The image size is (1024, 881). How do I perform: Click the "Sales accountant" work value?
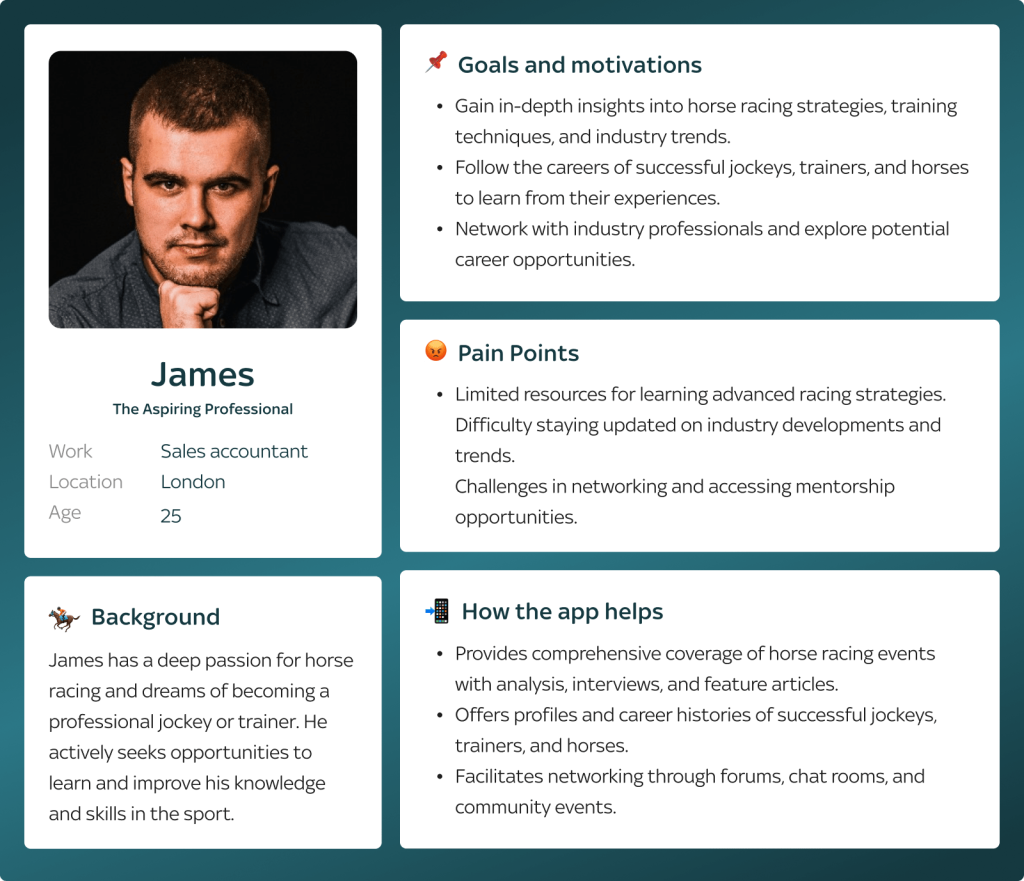234,451
